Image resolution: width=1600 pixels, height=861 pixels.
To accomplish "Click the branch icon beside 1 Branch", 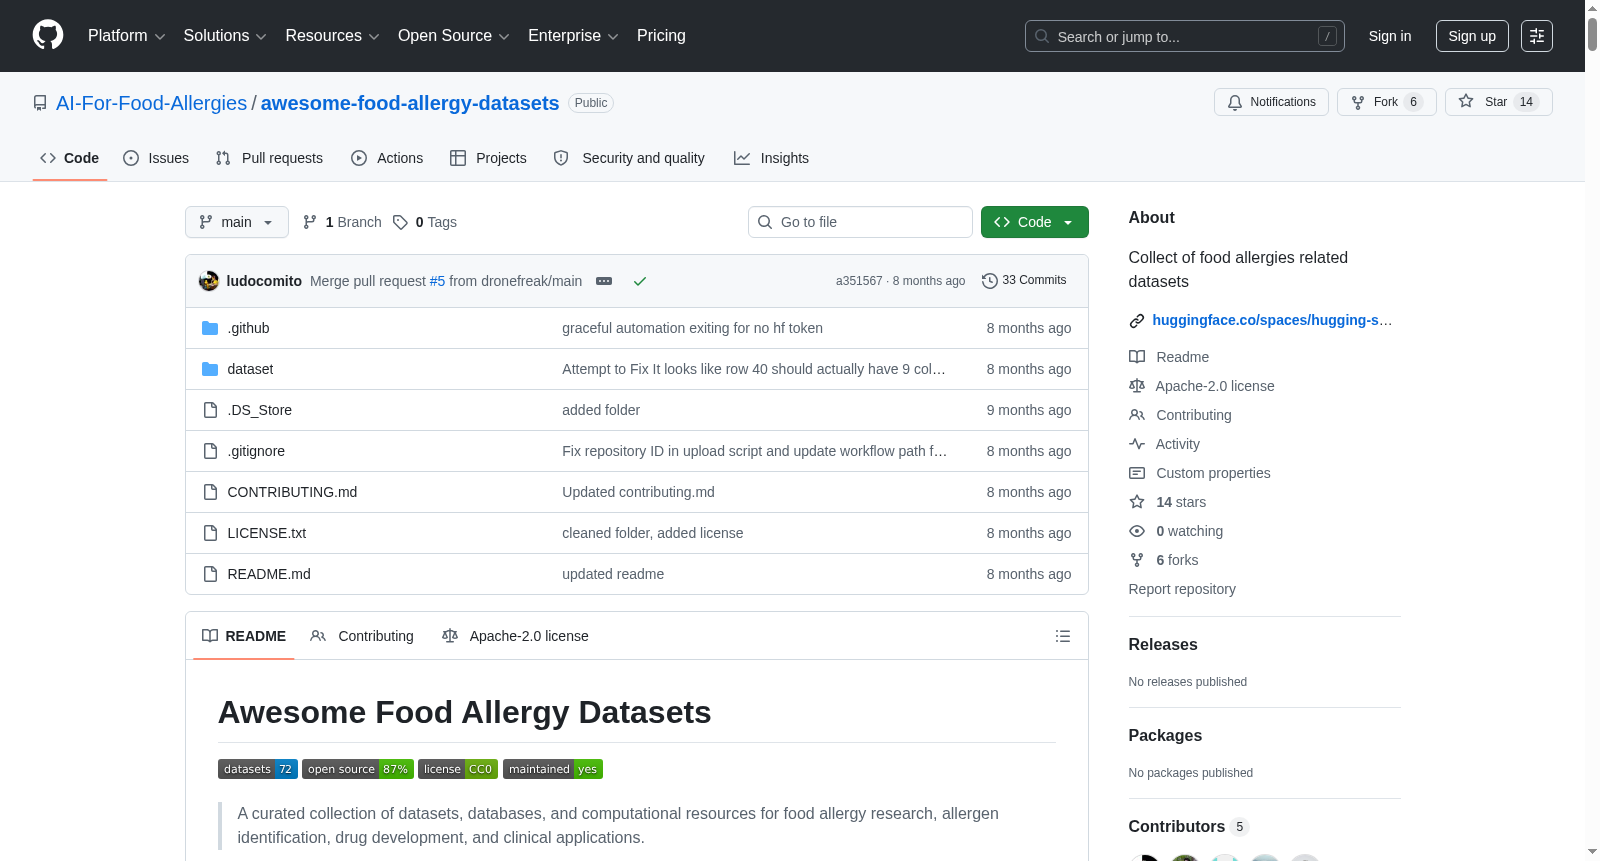I will click(310, 222).
